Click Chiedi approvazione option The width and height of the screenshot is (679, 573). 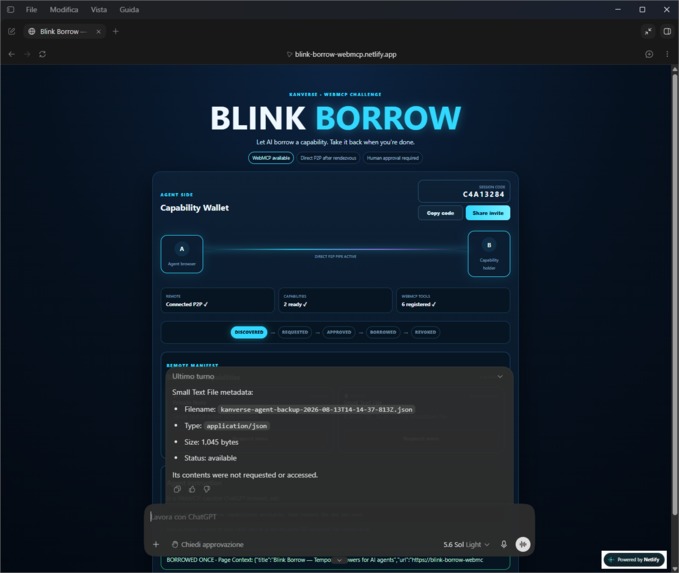(x=207, y=544)
